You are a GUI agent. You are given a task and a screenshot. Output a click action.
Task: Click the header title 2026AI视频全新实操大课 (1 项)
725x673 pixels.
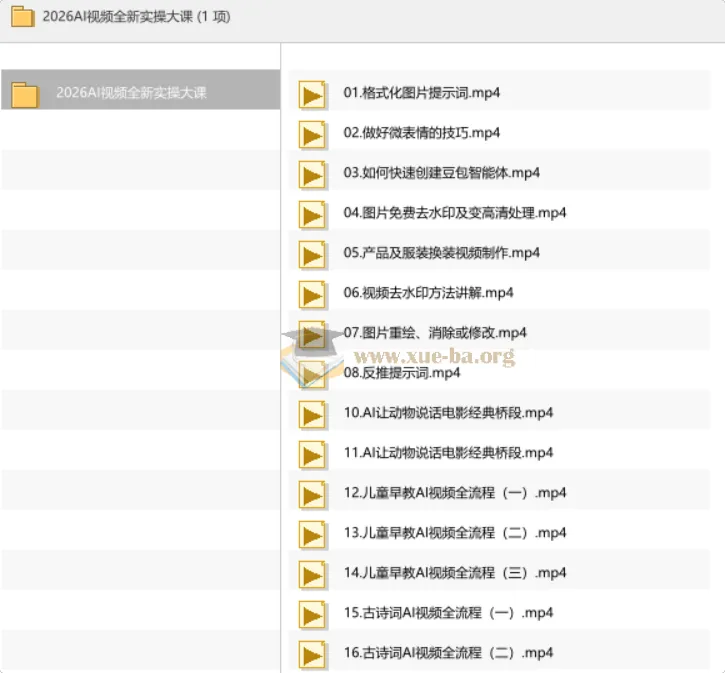coord(136,17)
